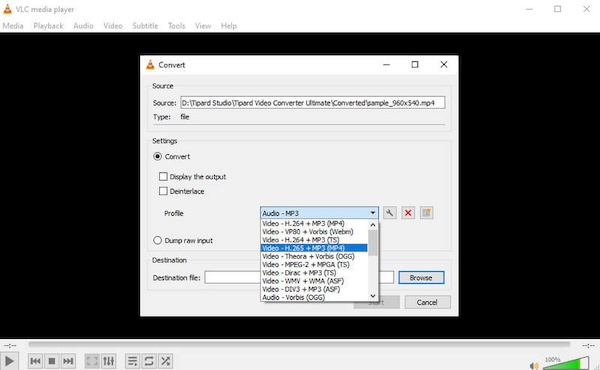
Task: Enable the Deinterlace checkbox
Action: click(x=163, y=191)
